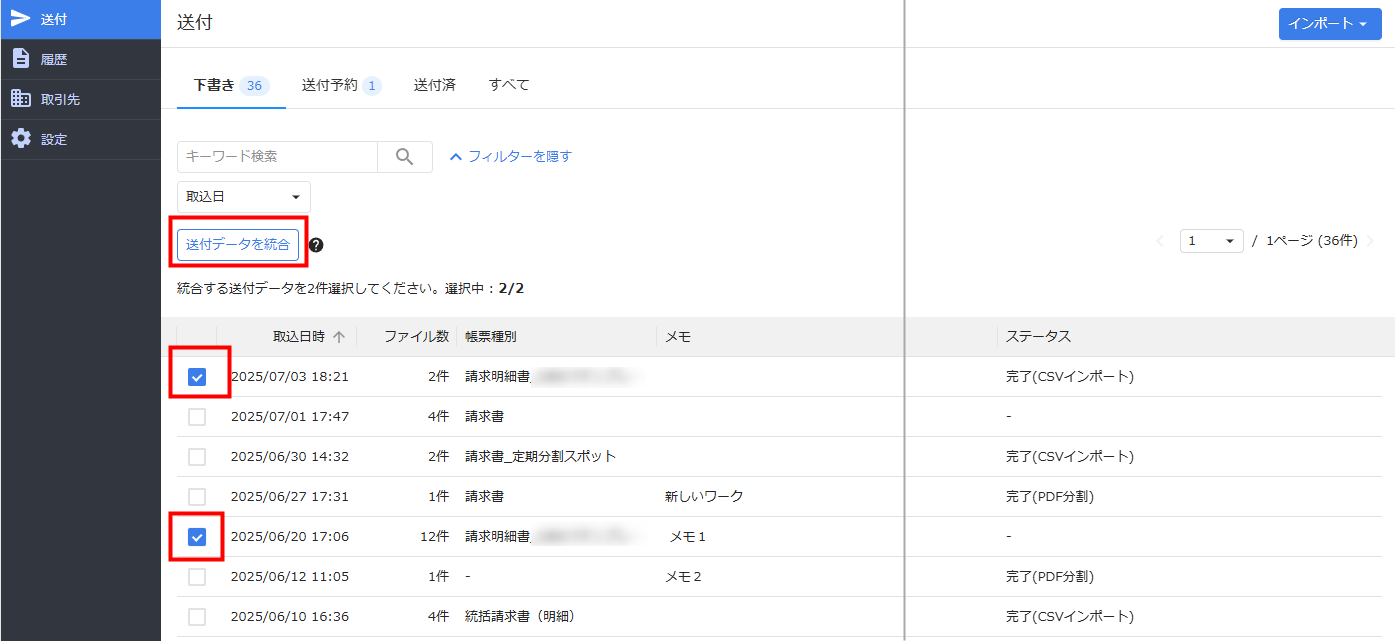
Task: Open the page number dropdown
Action: tap(1212, 241)
